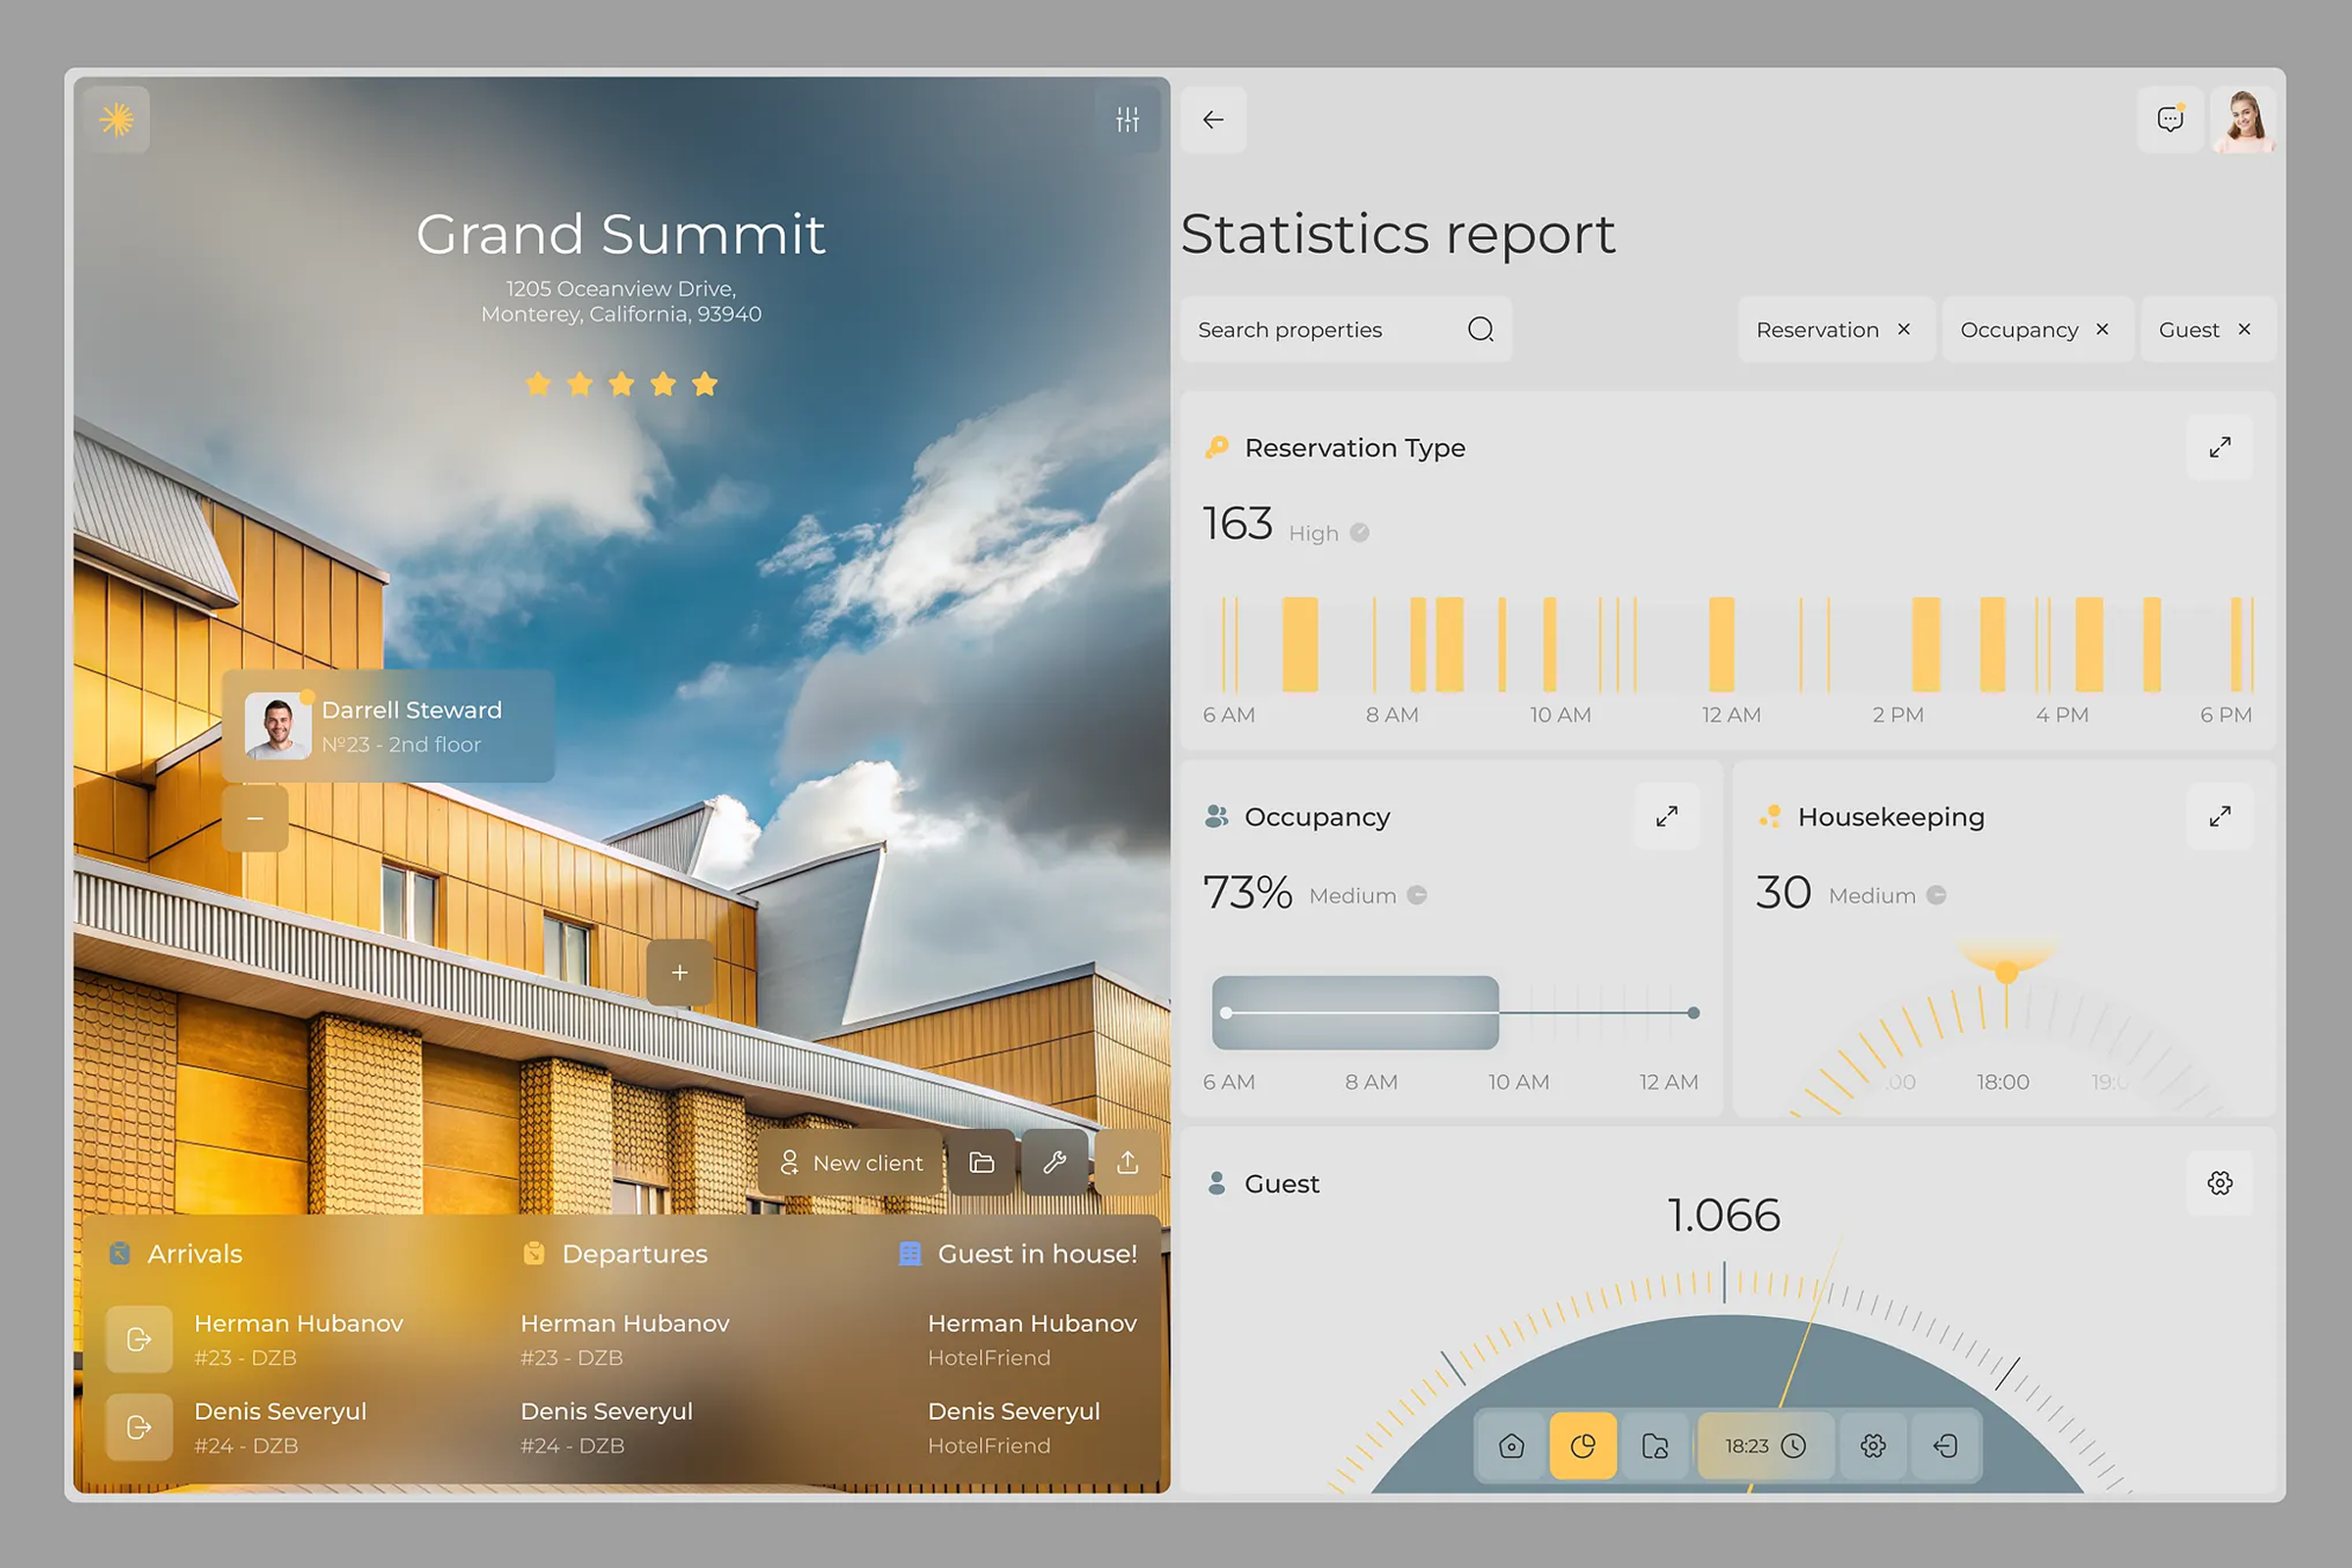Remove the Guest filter tag

[2244, 329]
